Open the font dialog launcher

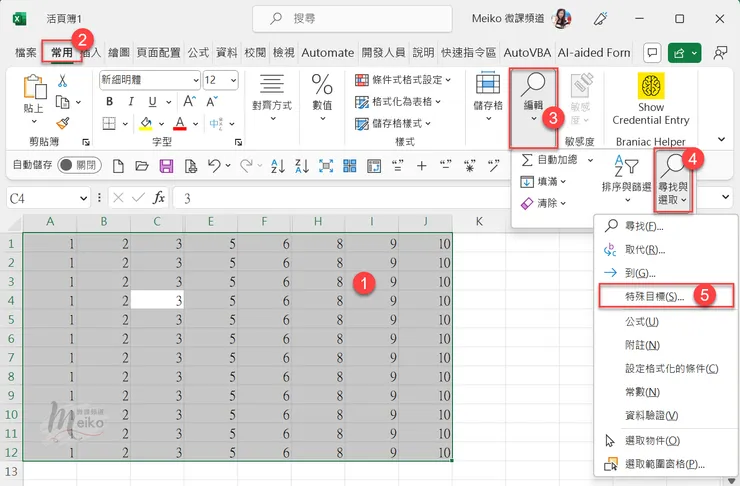(x=238, y=142)
